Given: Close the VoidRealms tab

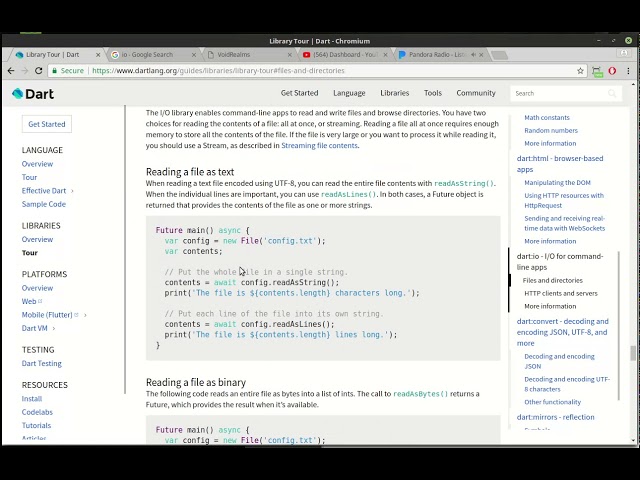Looking at the screenshot, I should [290, 54].
